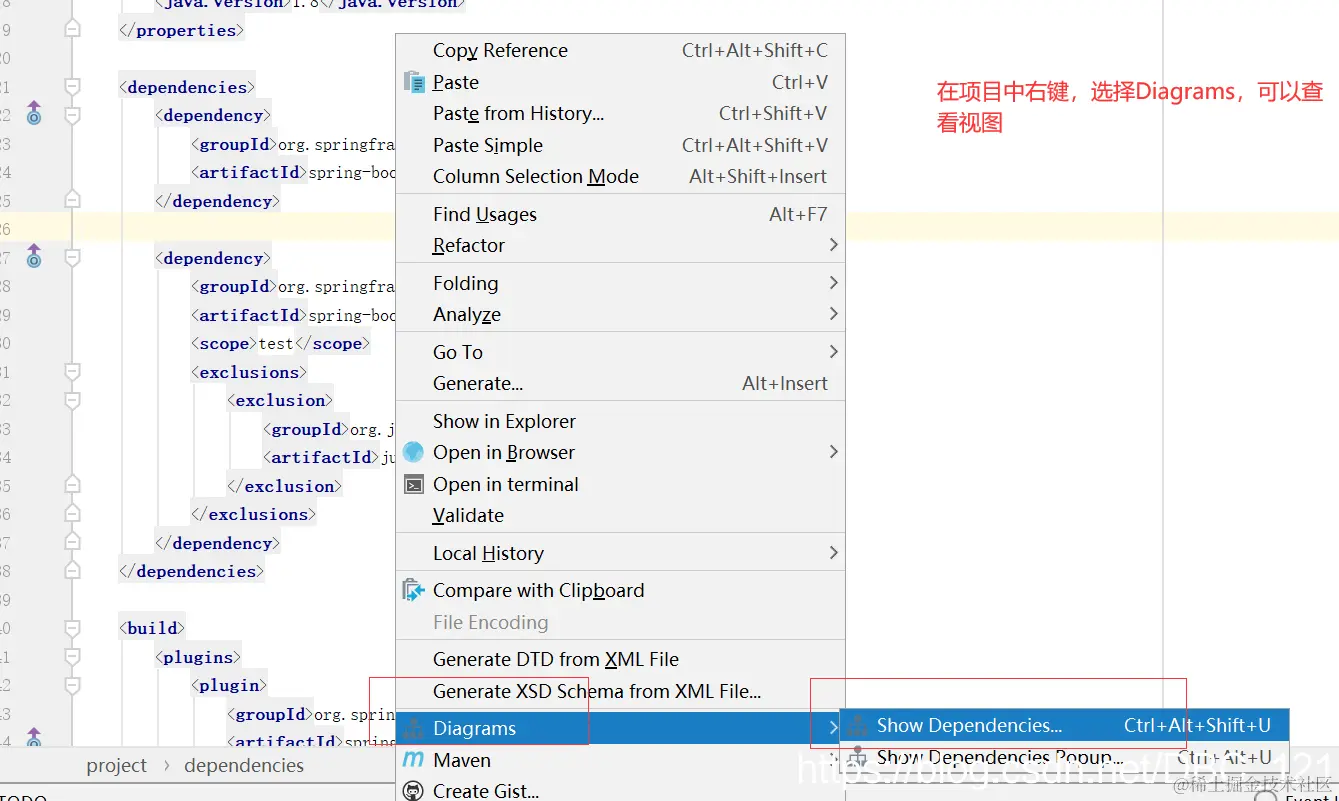Collapse the <plugins> block fold marker

[71, 657]
